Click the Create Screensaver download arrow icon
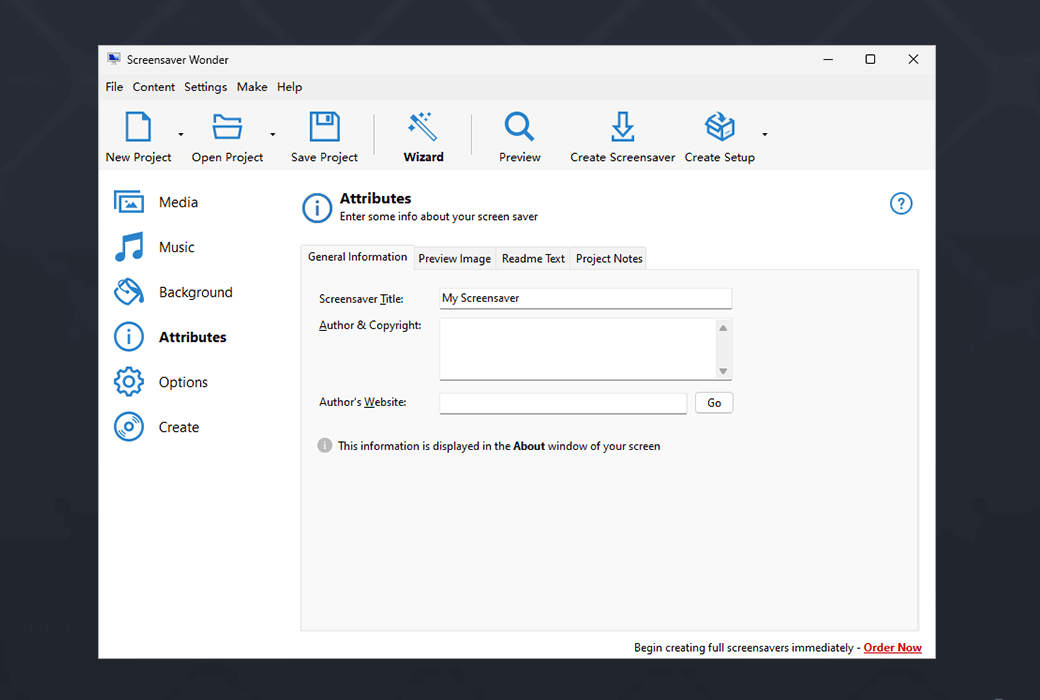This screenshot has width=1040, height=700. pyautogui.click(x=622, y=126)
